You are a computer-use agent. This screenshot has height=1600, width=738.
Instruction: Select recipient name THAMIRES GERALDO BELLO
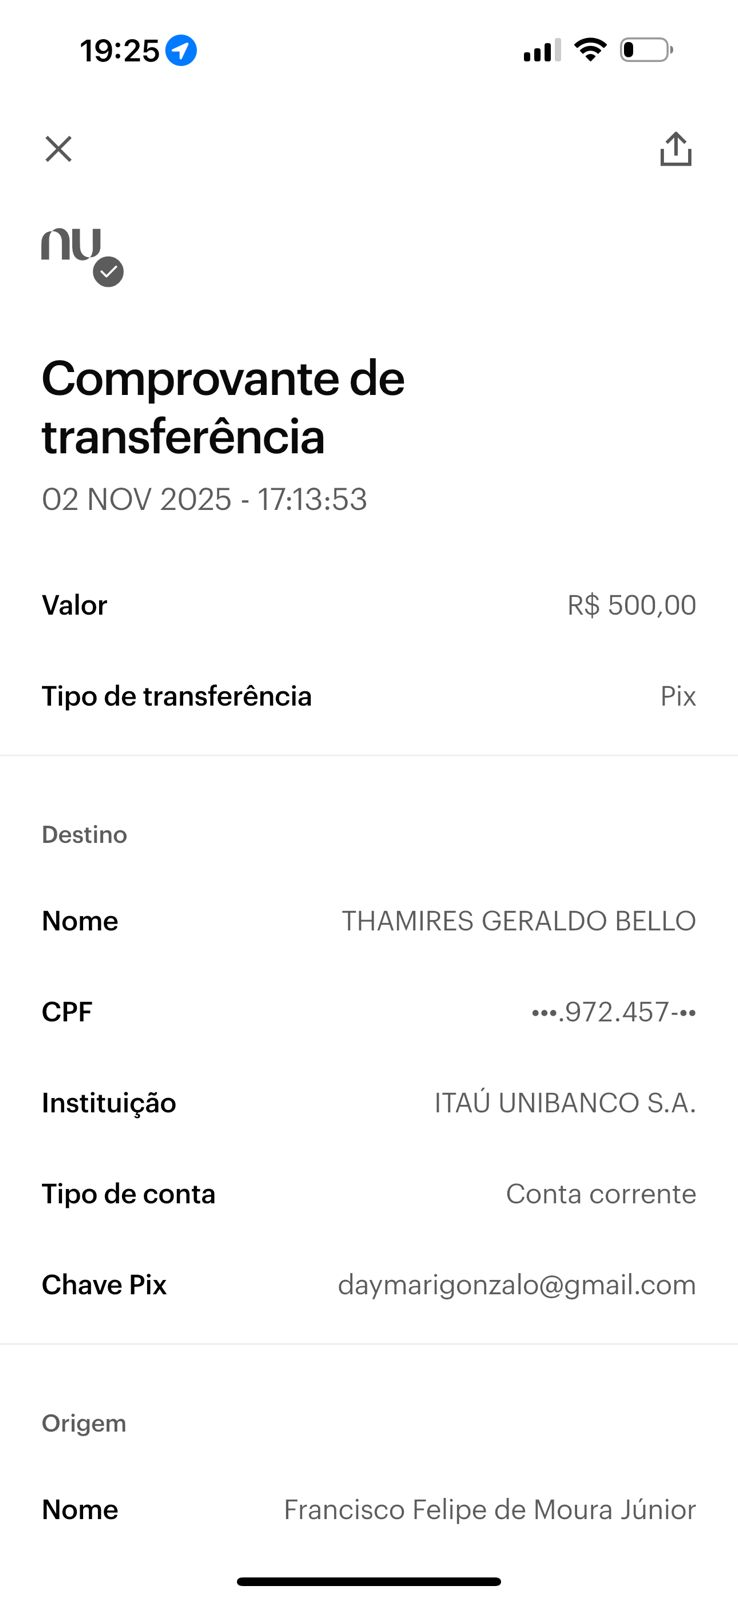coord(518,921)
